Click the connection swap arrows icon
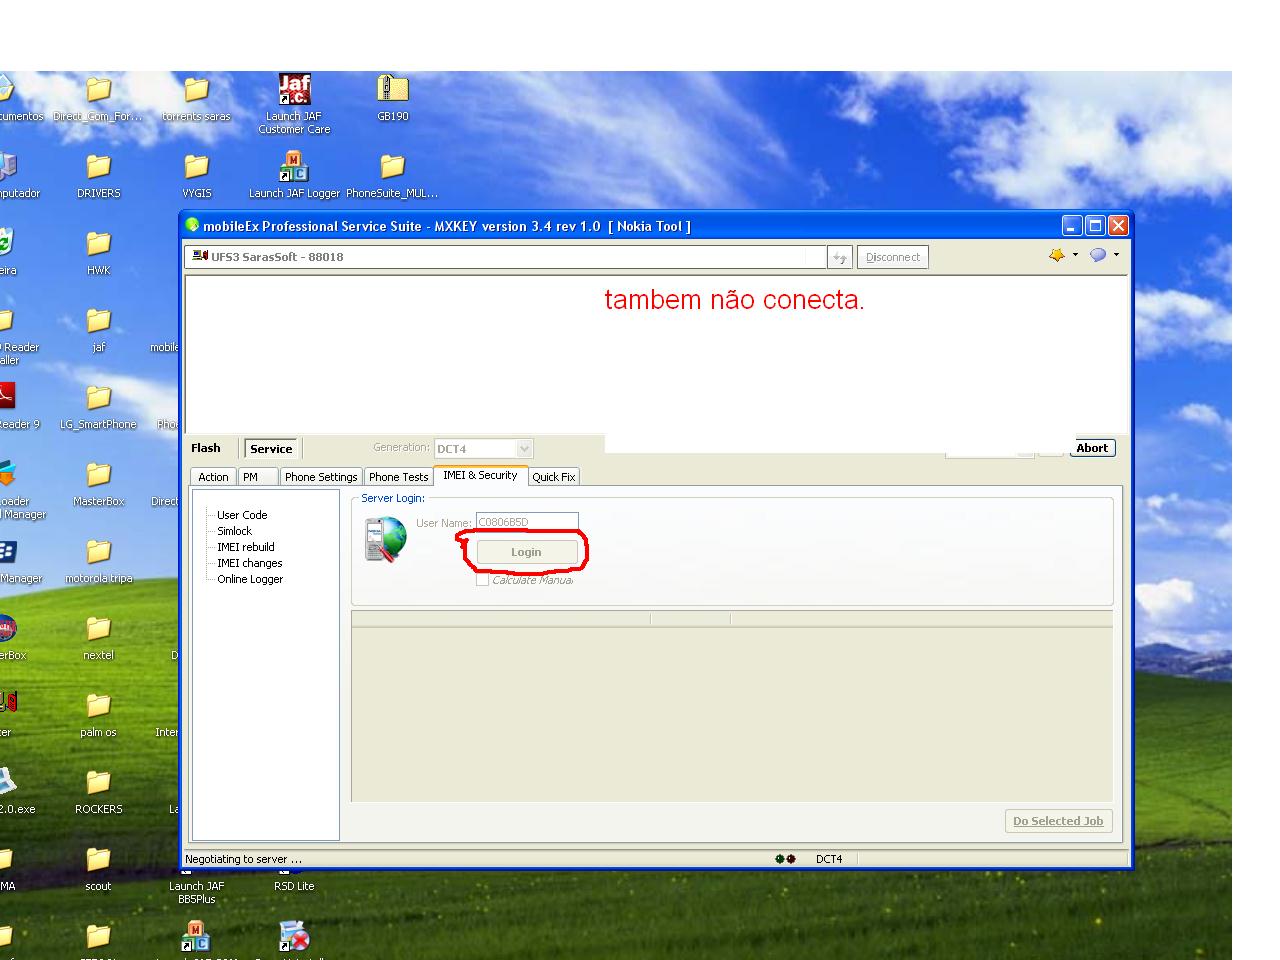 pyautogui.click(x=840, y=258)
